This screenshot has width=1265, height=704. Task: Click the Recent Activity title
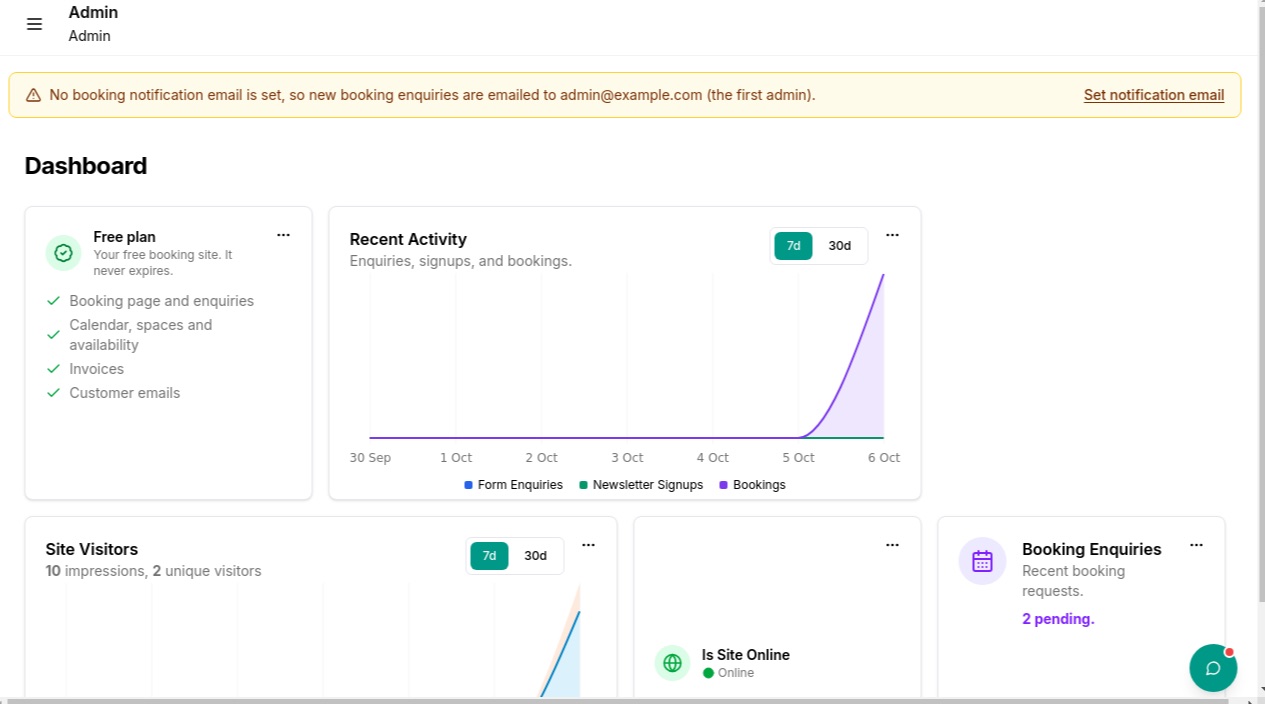tap(408, 239)
